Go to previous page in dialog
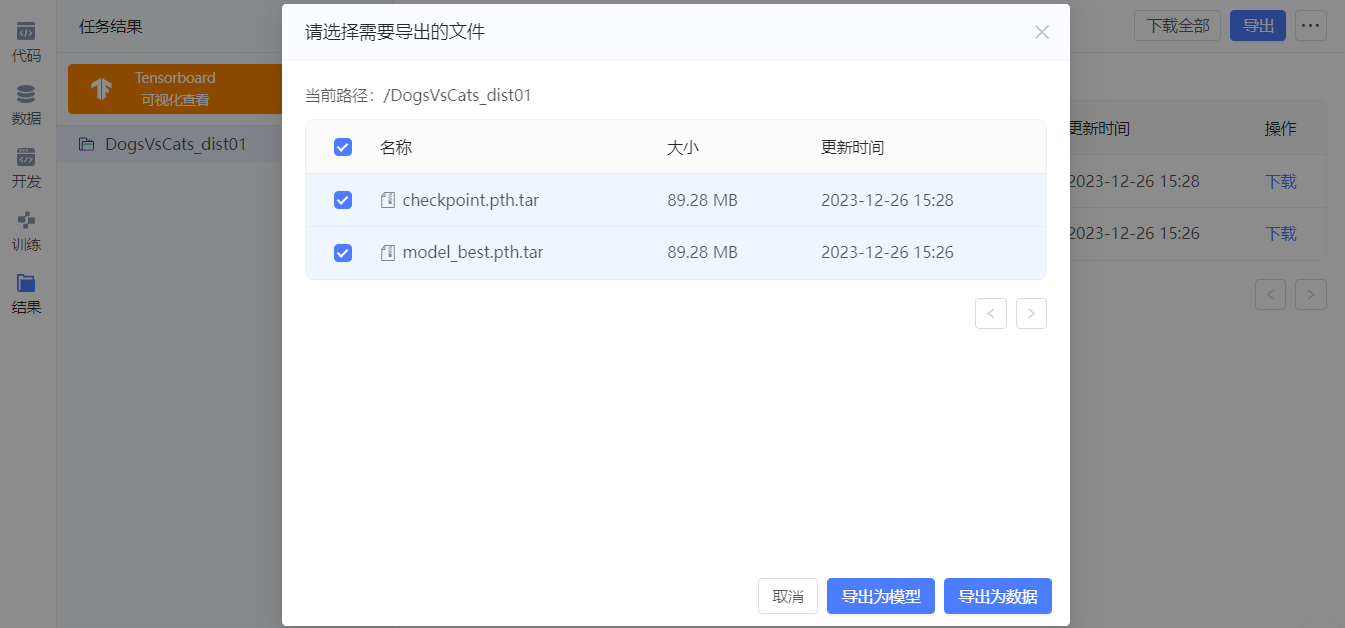This screenshot has height=628, width=1345. pos(991,313)
